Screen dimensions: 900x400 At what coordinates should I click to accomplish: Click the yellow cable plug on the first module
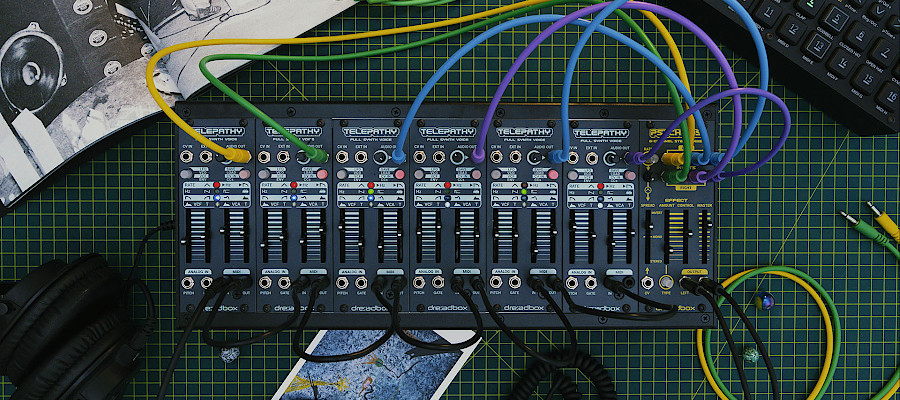237,155
